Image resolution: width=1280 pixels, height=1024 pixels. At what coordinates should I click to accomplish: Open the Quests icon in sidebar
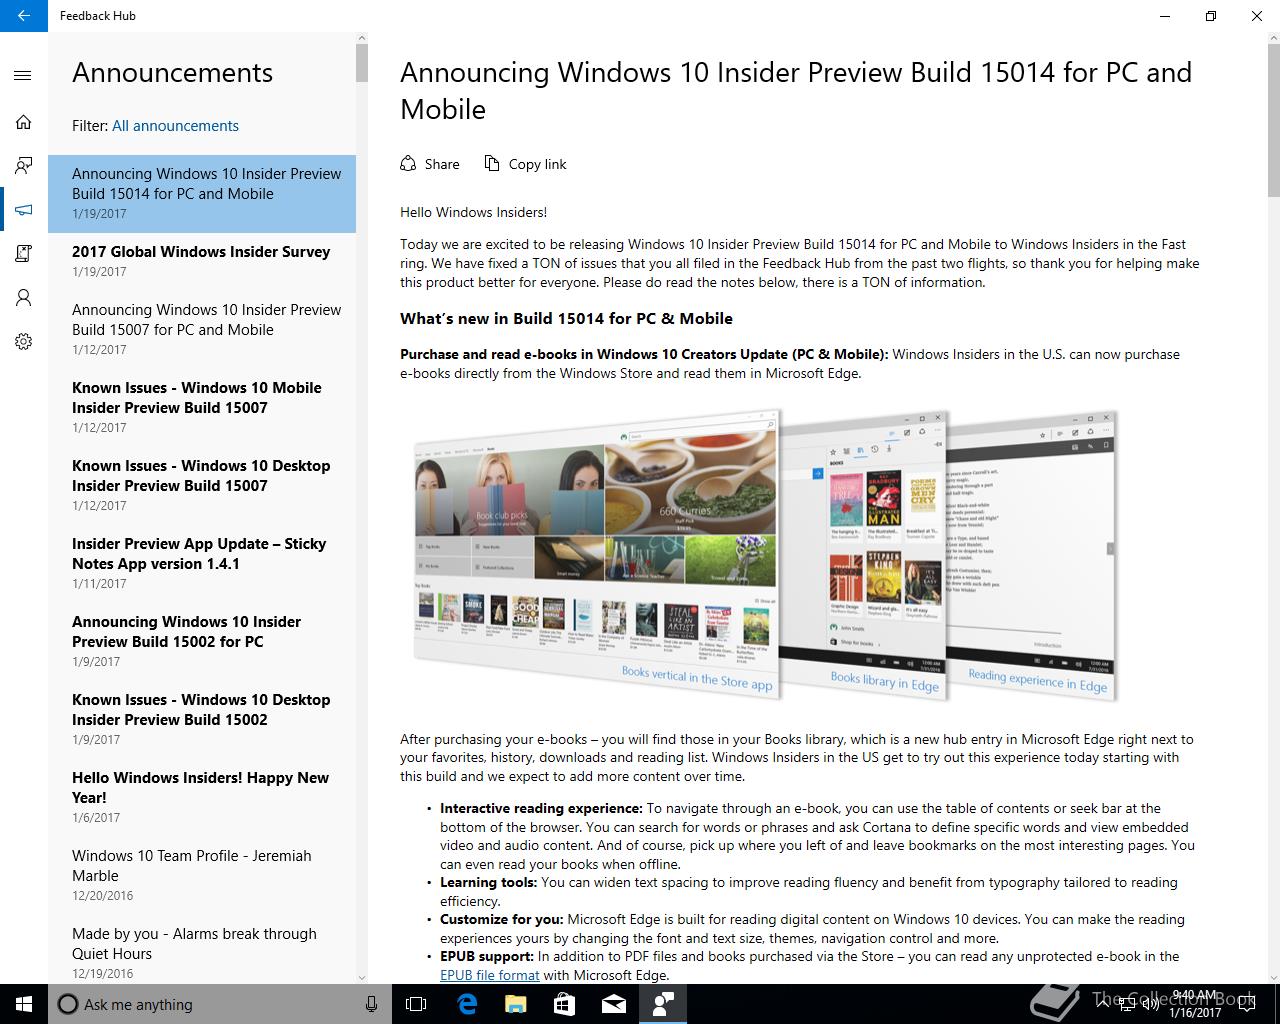23,254
